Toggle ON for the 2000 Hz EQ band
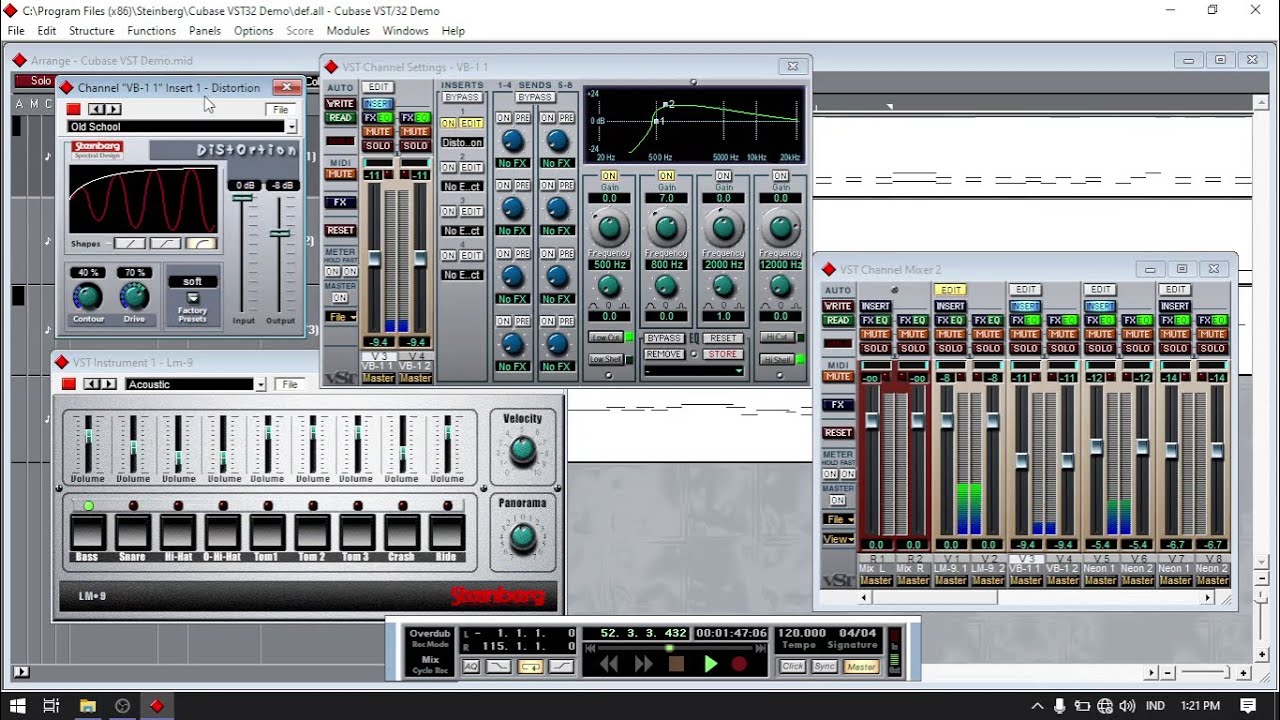The image size is (1280, 720). 723,176
